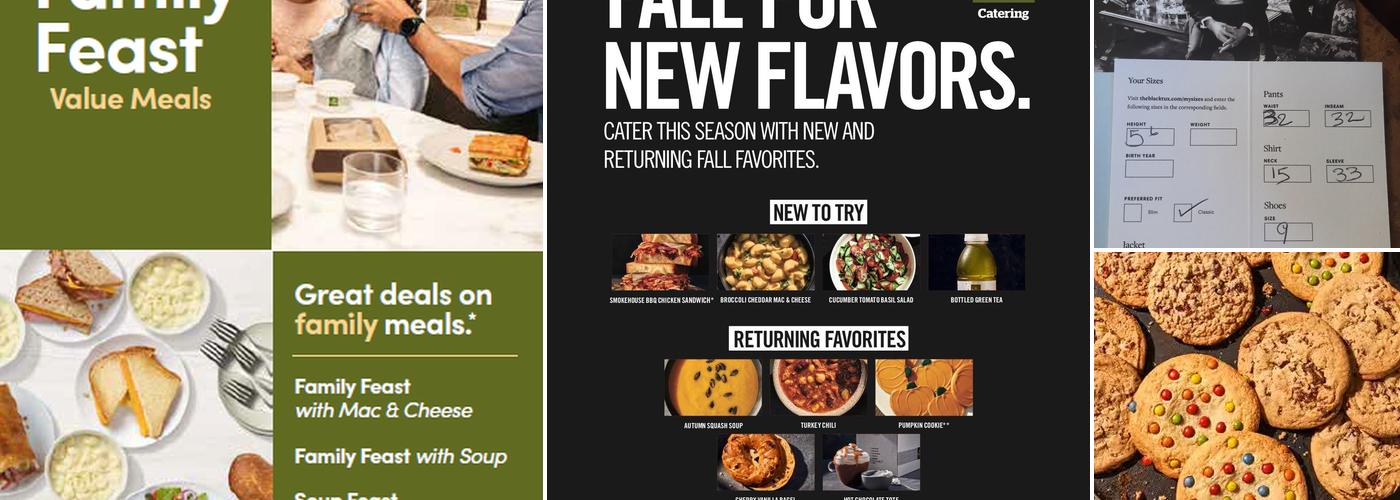Screen dimensions: 1400x500
Task: Select the Autumn Squash Soup photo
Action: [x=713, y=388]
